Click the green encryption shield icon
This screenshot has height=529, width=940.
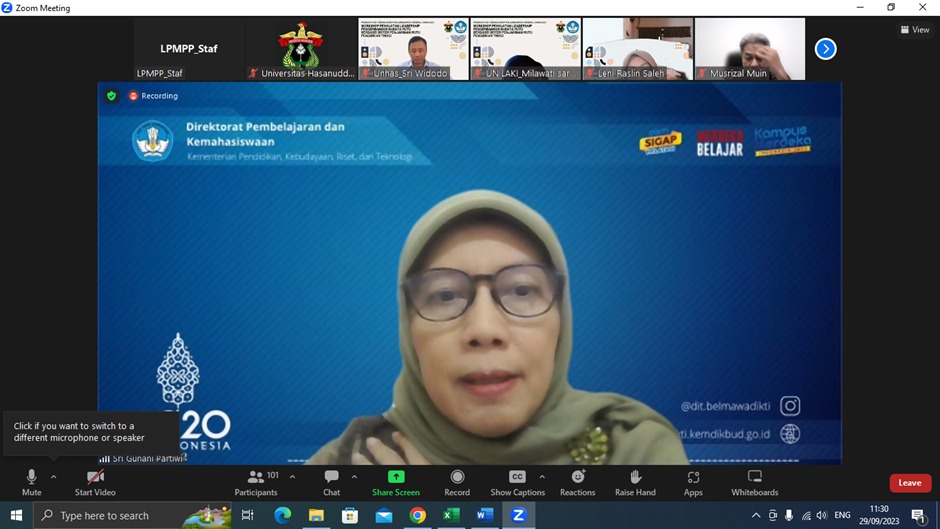click(111, 96)
